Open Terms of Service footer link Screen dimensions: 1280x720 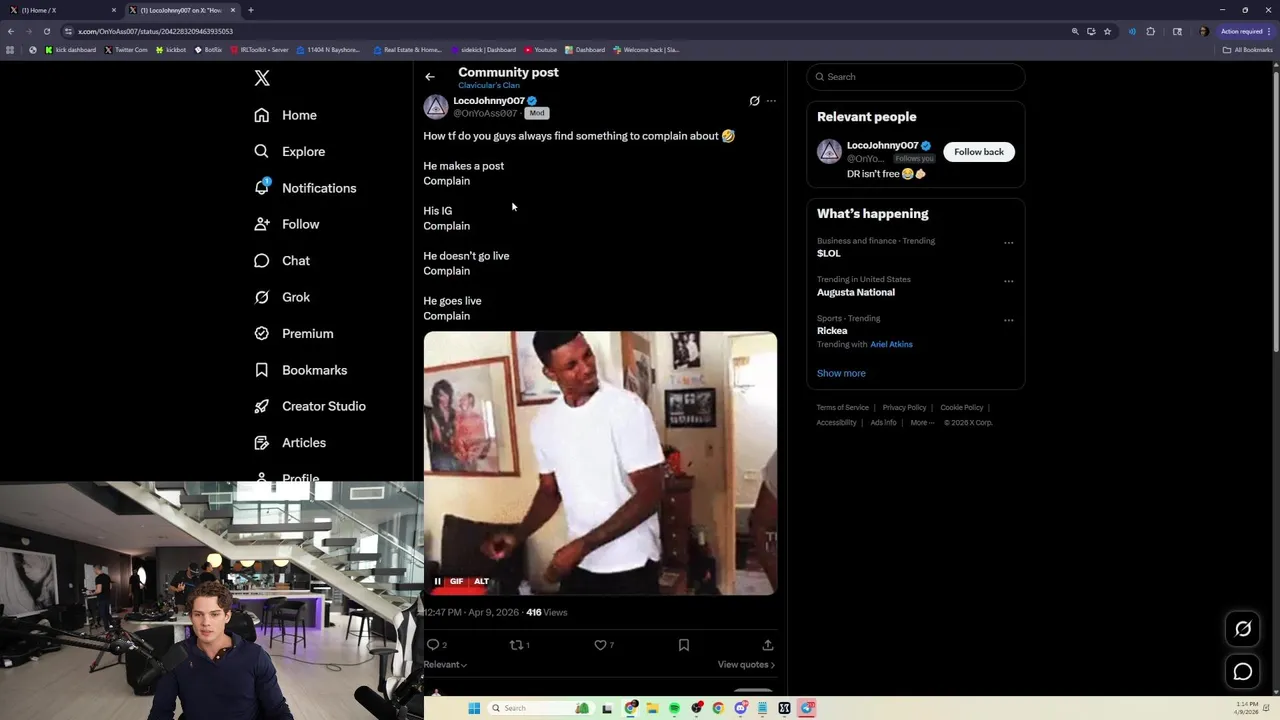tap(843, 408)
